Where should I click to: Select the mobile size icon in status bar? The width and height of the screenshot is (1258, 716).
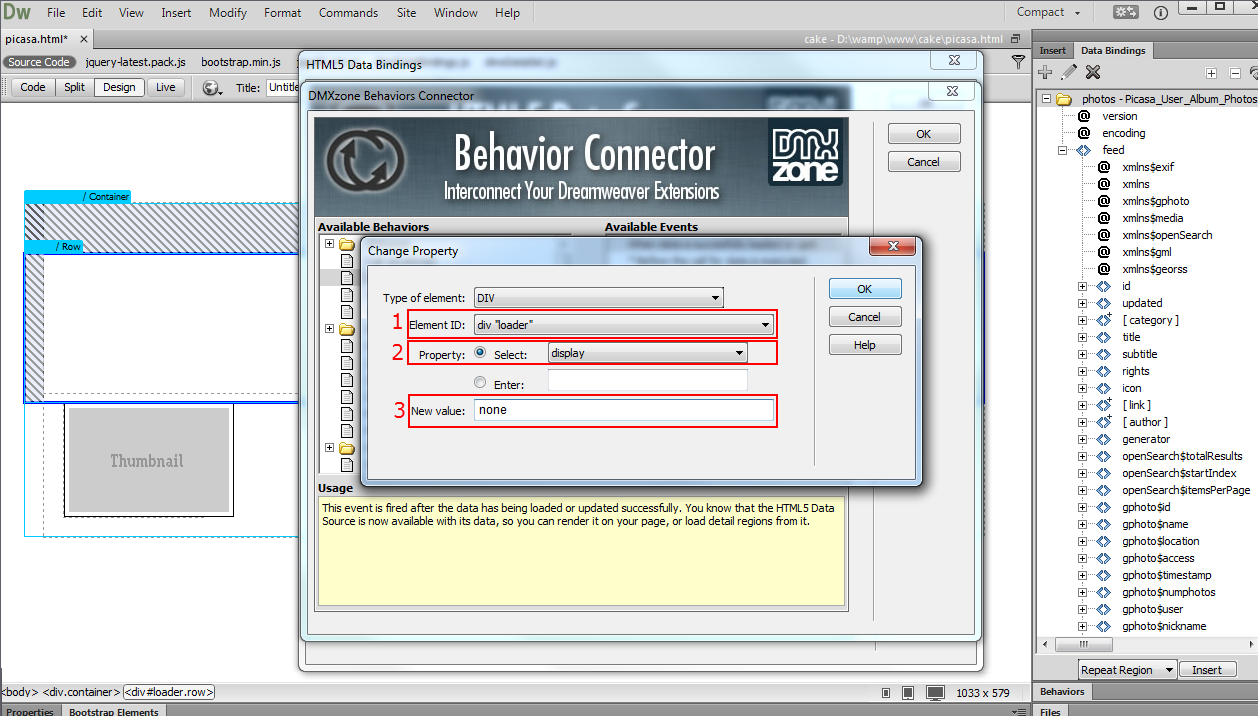pos(887,692)
